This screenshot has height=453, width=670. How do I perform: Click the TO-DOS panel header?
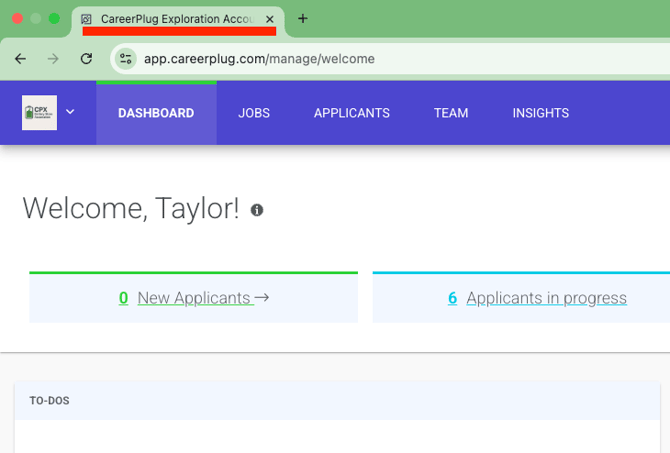coord(50,401)
